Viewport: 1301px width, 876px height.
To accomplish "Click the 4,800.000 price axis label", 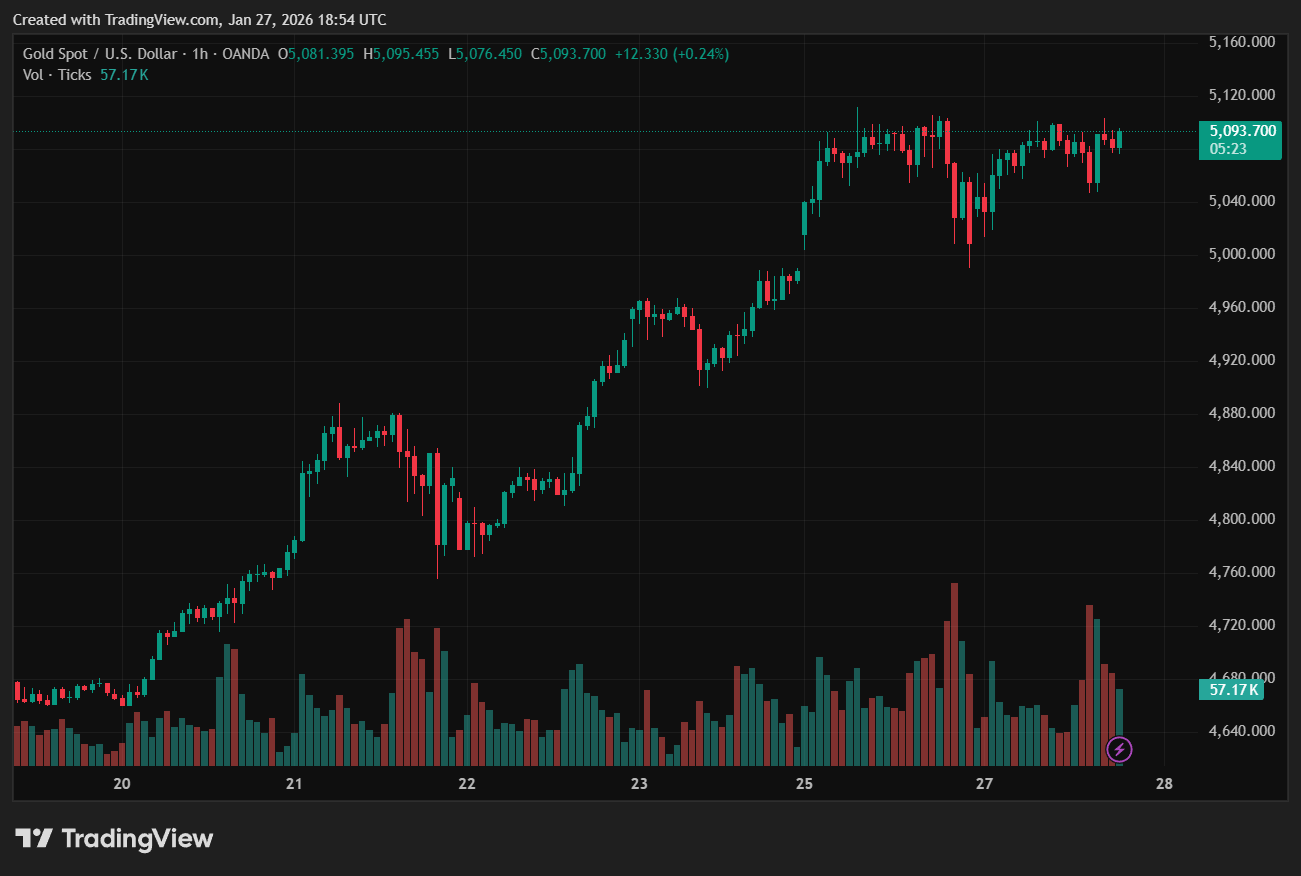I will [x=1241, y=519].
